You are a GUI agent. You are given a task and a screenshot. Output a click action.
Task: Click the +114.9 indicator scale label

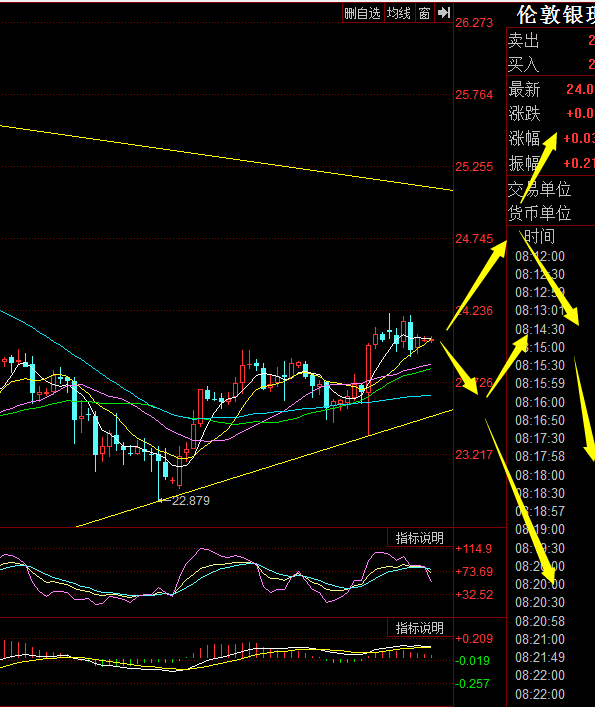click(x=474, y=549)
